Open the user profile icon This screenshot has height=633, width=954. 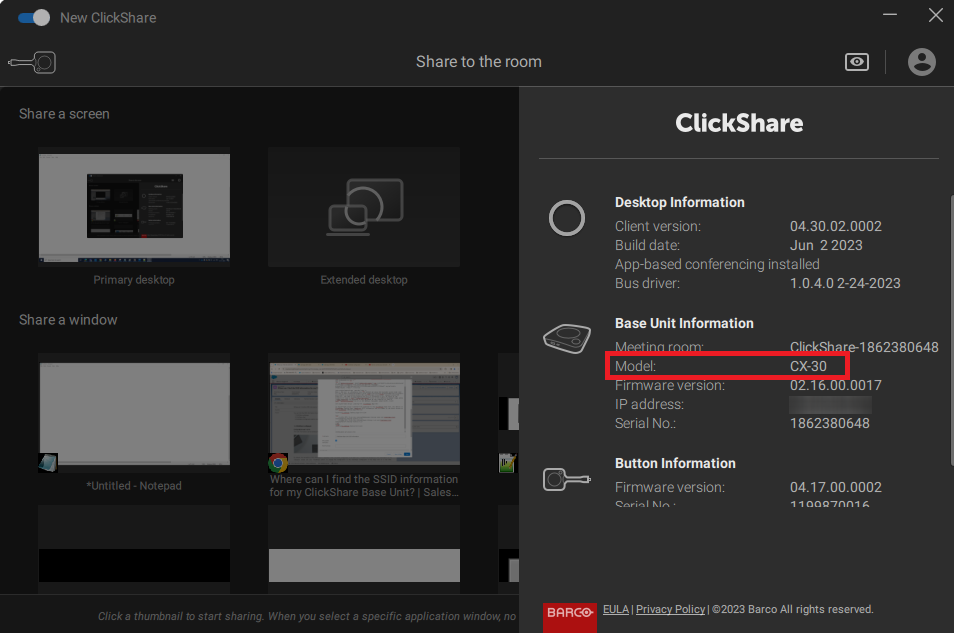tap(921, 62)
